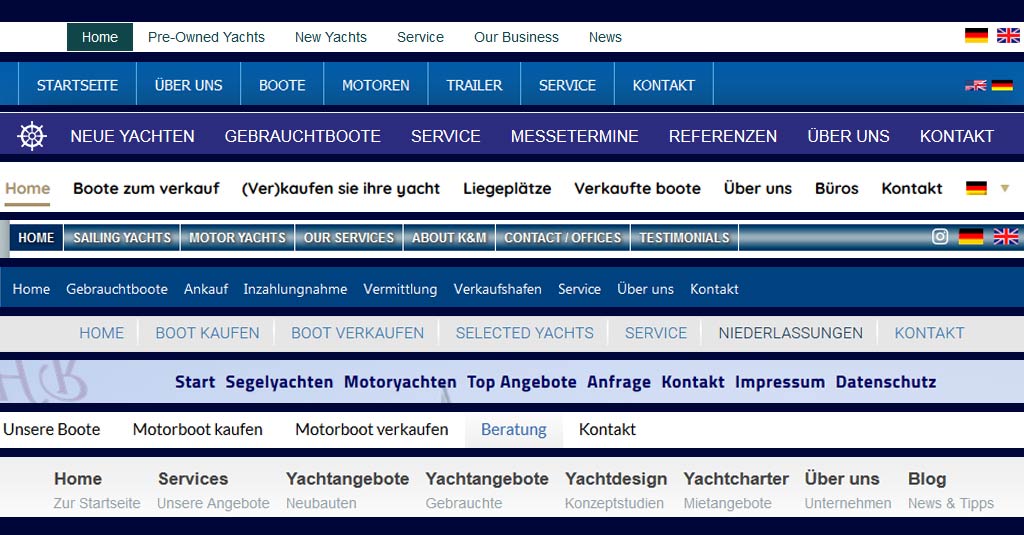Click the TESTIMONIALS tab

click(x=685, y=238)
